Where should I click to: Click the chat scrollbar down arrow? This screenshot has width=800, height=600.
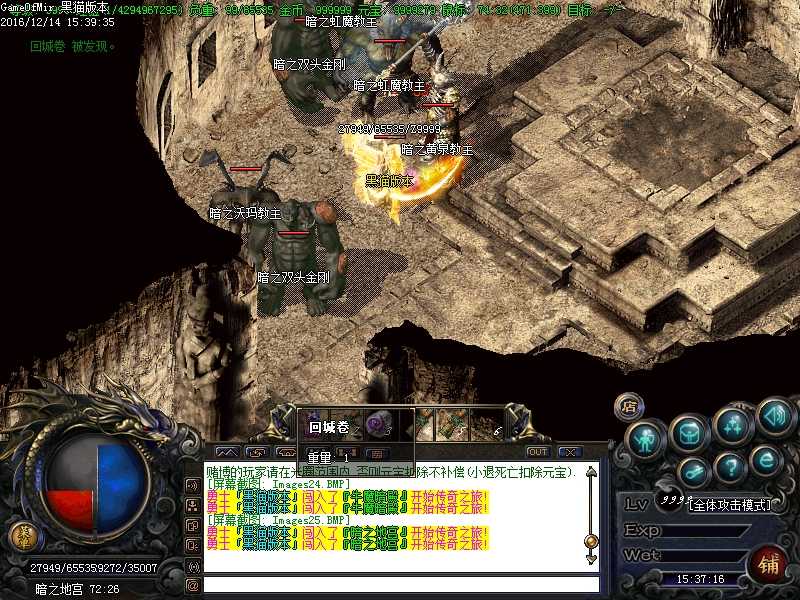tap(591, 559)
